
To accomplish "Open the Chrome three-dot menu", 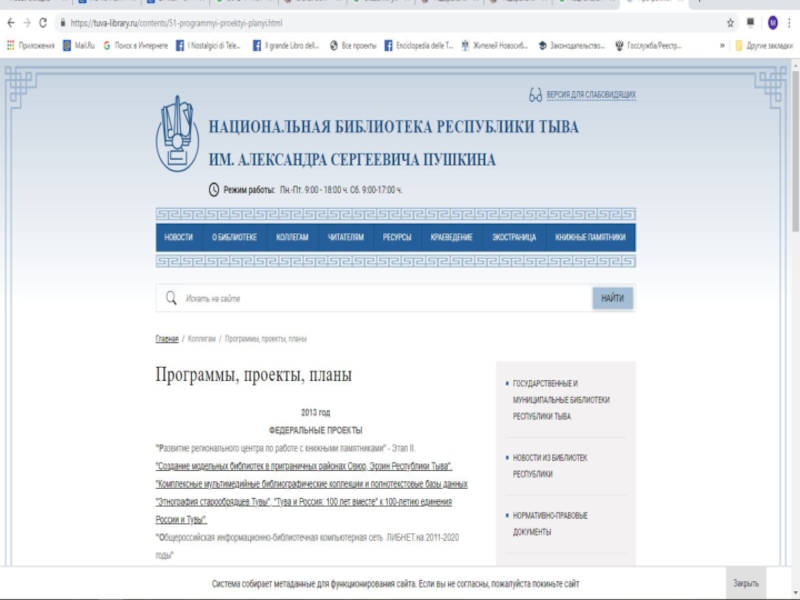I will (789, 23).
